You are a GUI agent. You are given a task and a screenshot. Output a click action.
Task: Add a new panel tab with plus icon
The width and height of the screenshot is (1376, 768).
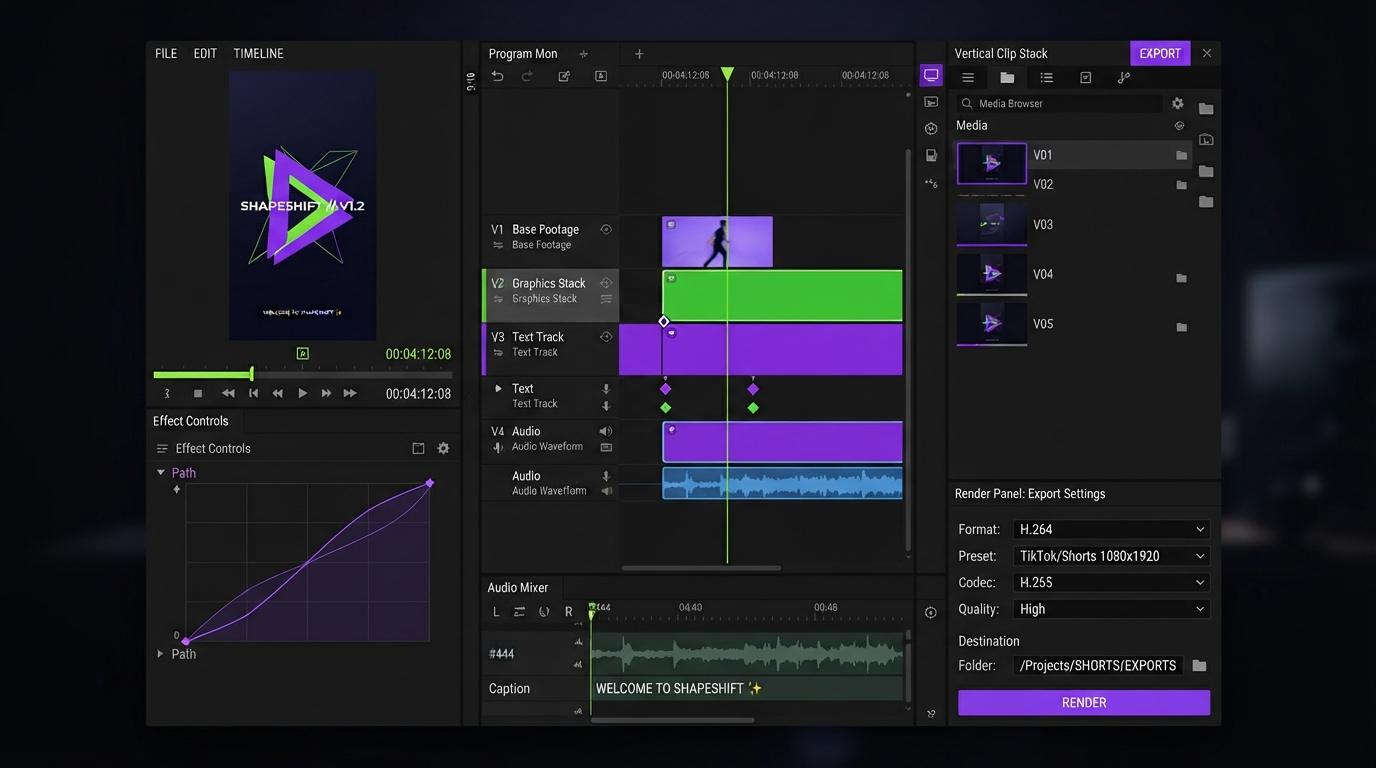[639, 54]
